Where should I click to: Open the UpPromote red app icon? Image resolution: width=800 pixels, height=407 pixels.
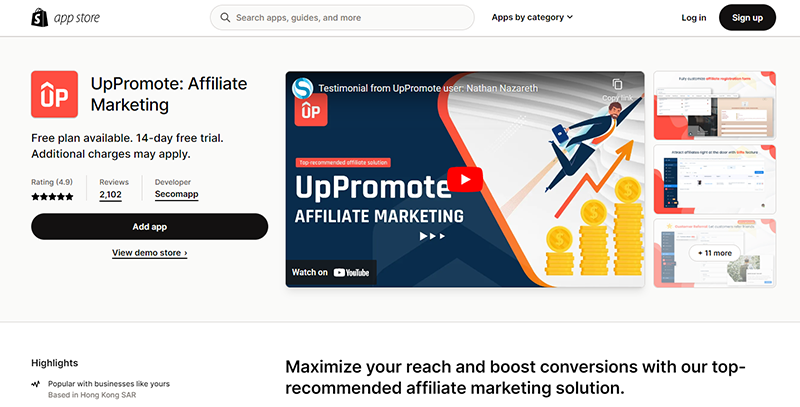click(x=55, y=94)
